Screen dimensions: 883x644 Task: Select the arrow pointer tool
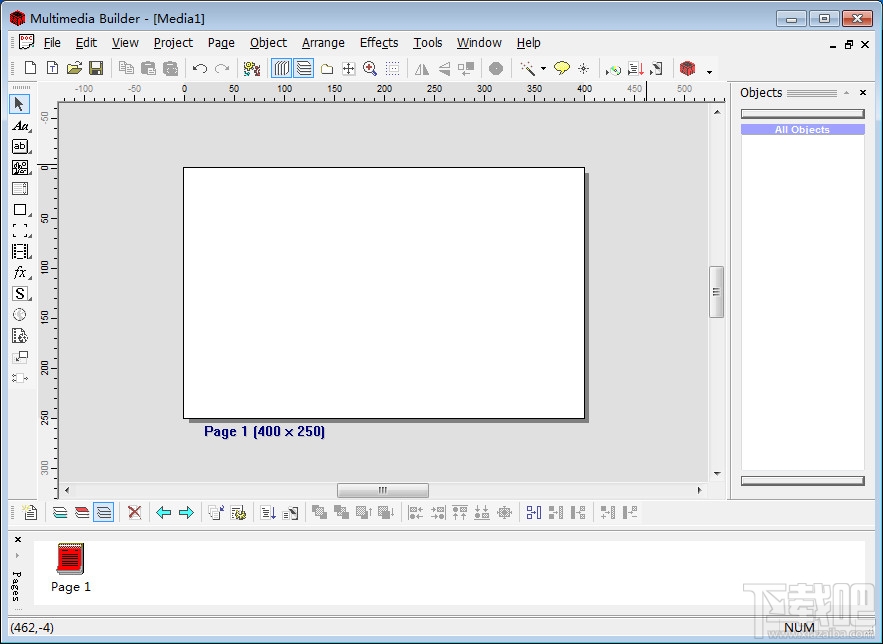click(x=20, y=104)
